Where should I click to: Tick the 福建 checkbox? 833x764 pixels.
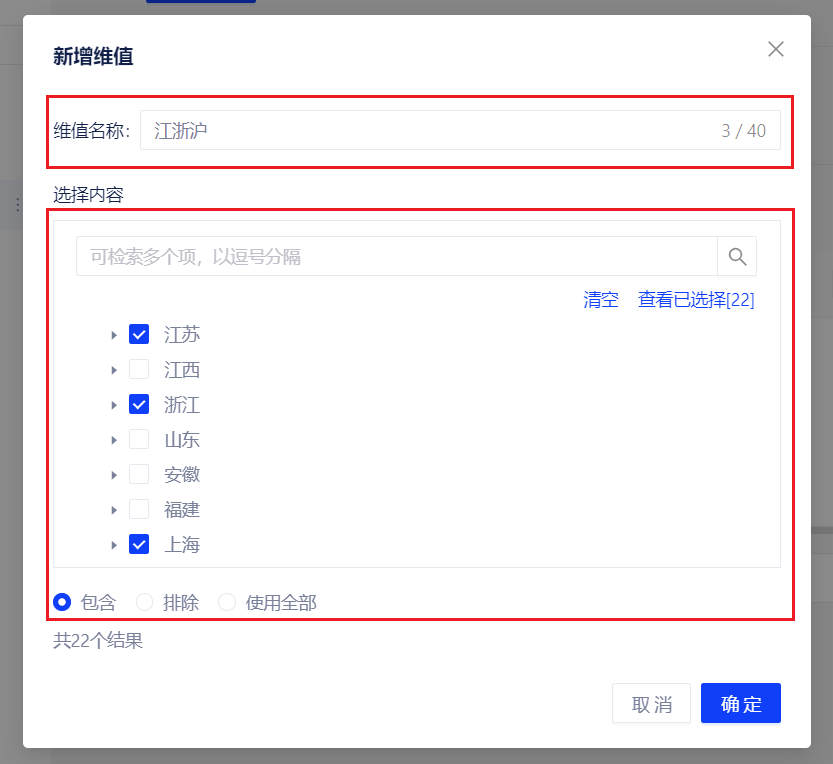(139, 510)
